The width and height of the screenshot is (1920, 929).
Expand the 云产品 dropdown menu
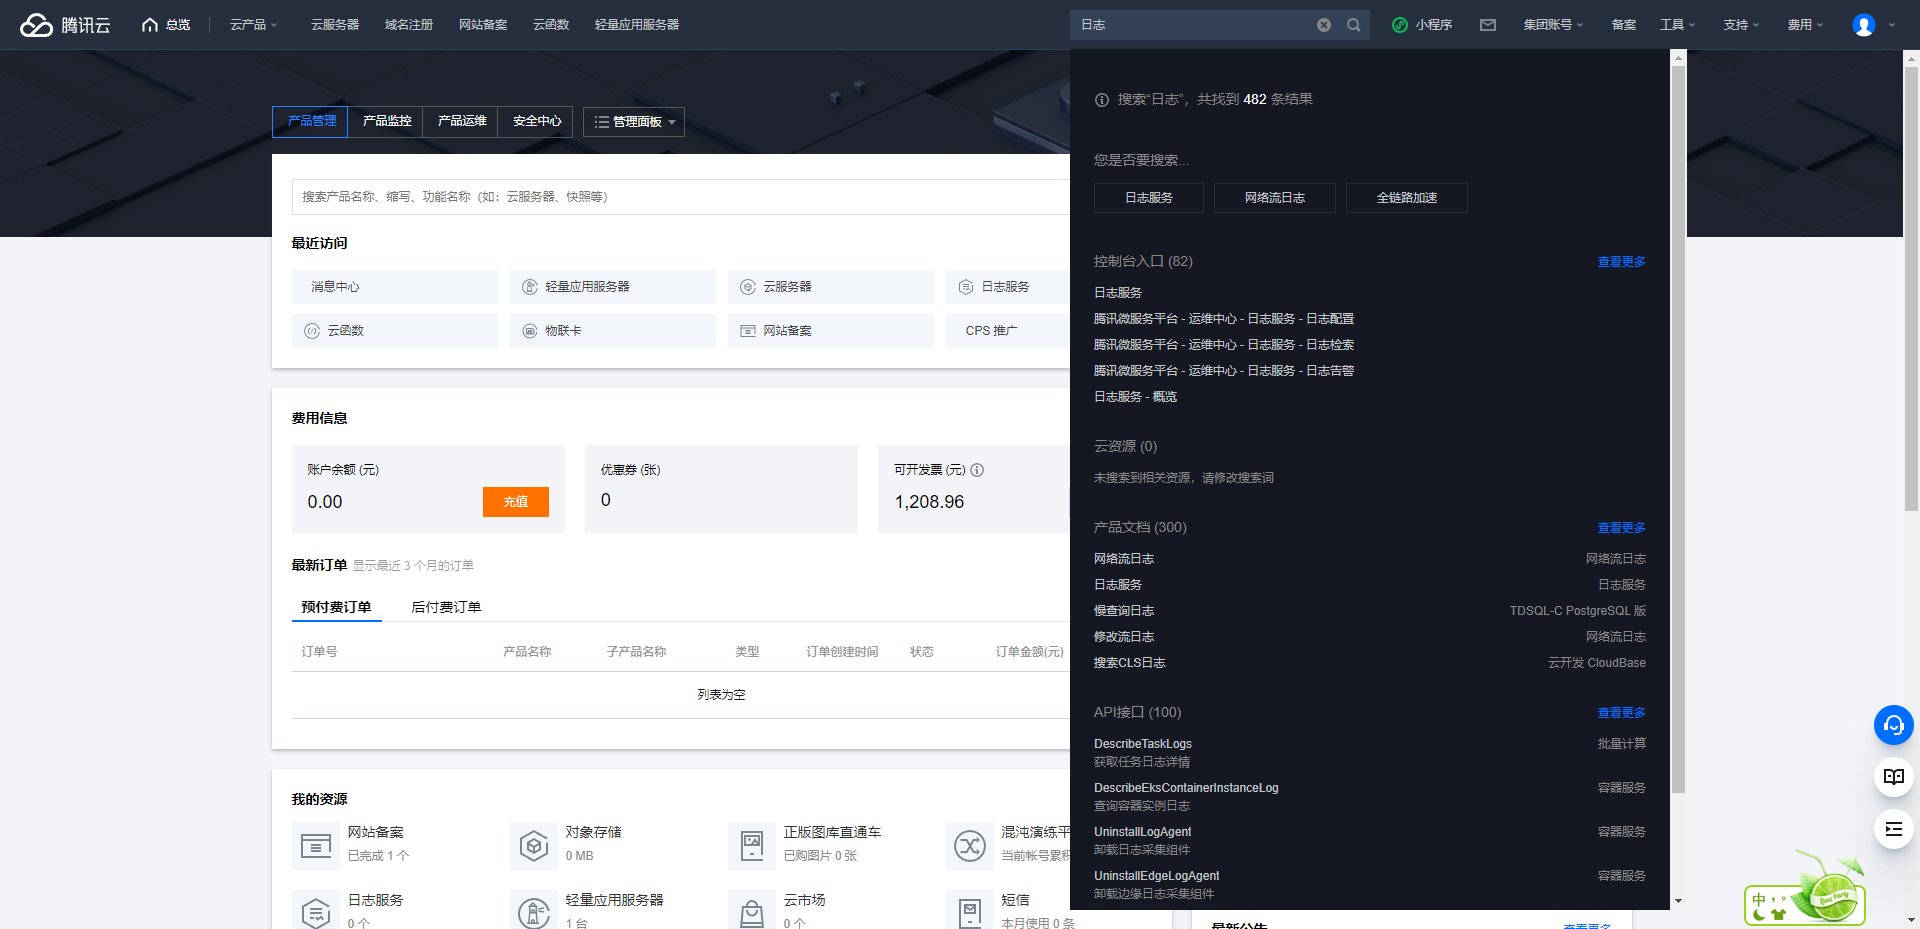[253, 25]
